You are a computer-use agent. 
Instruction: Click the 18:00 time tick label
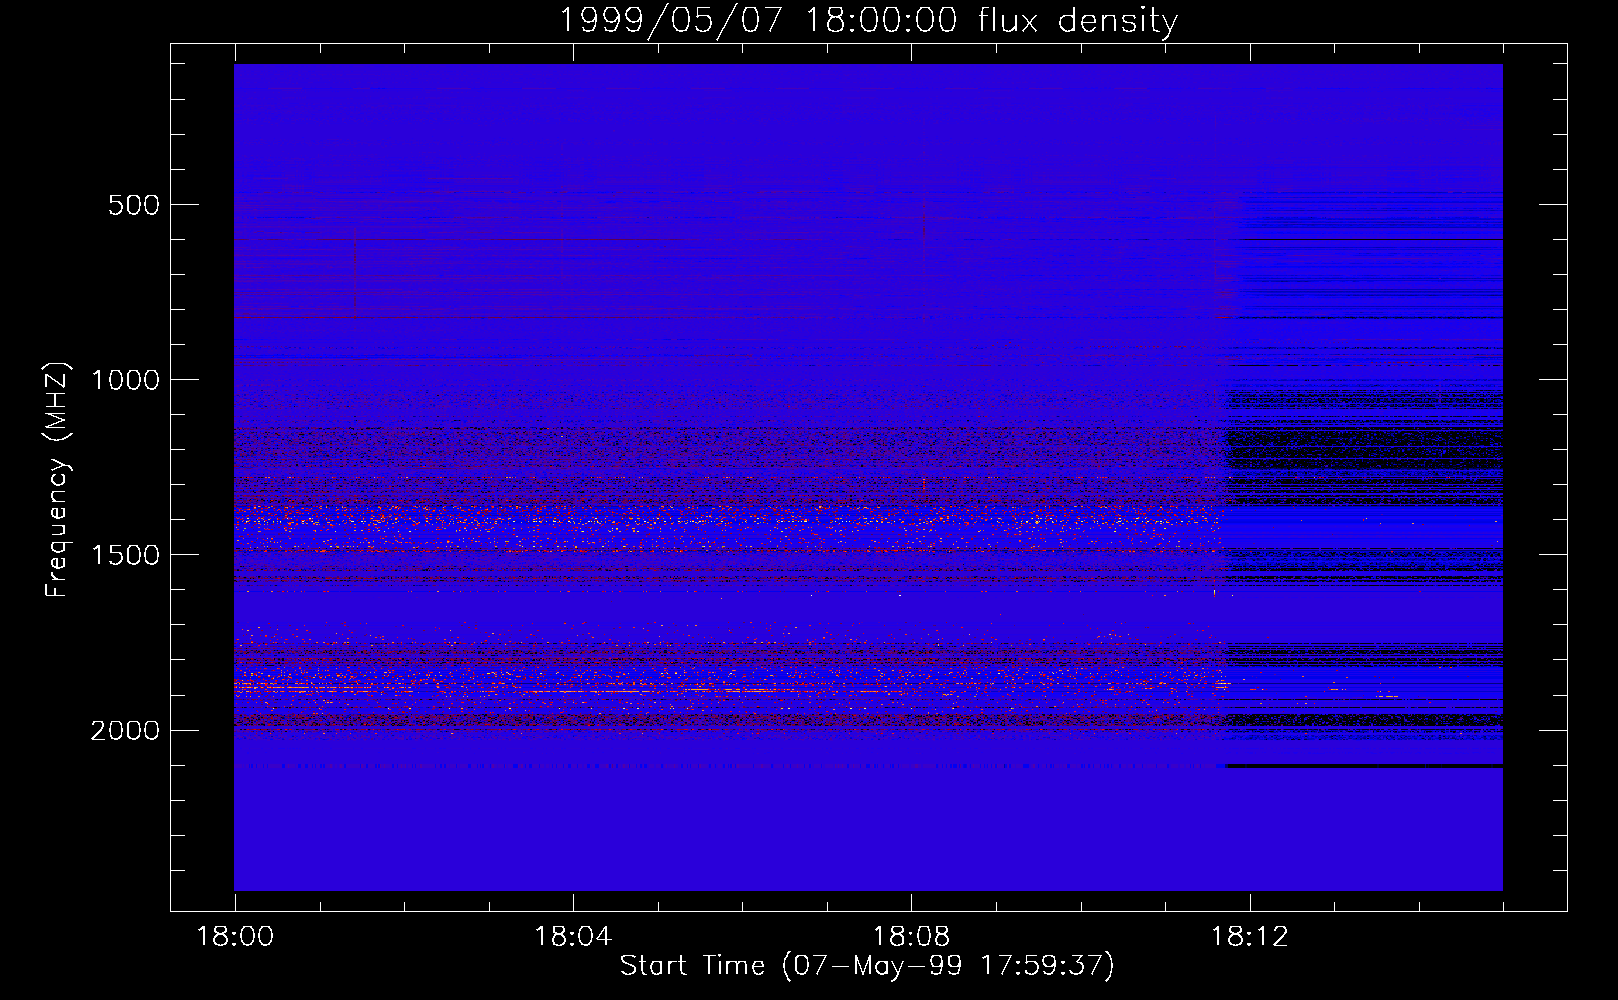[235, 937]
